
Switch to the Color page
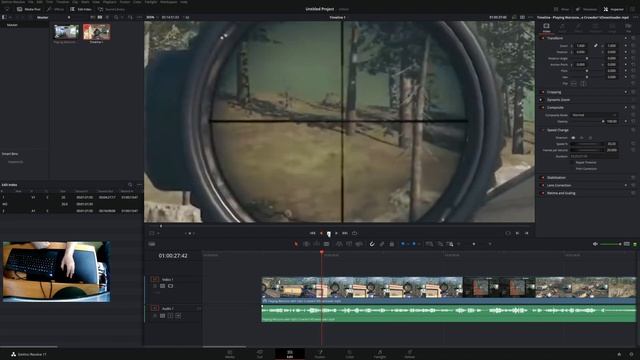350,354
